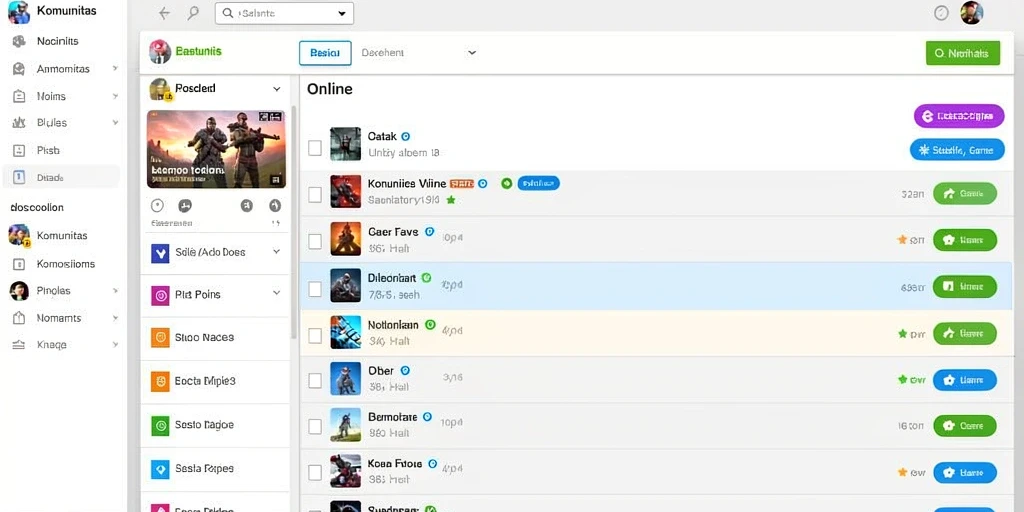
Task: Click the green Nroihais button
Action: [963, 54]
